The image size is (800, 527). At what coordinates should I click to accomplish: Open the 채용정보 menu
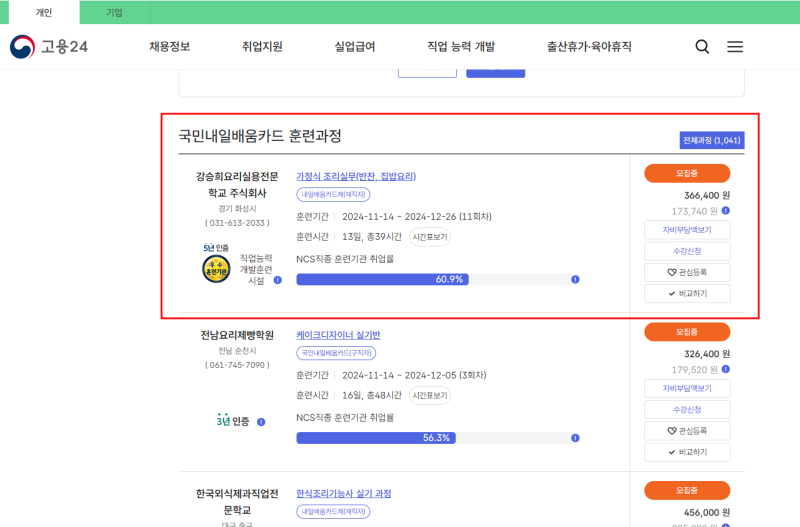coord(169,47)
